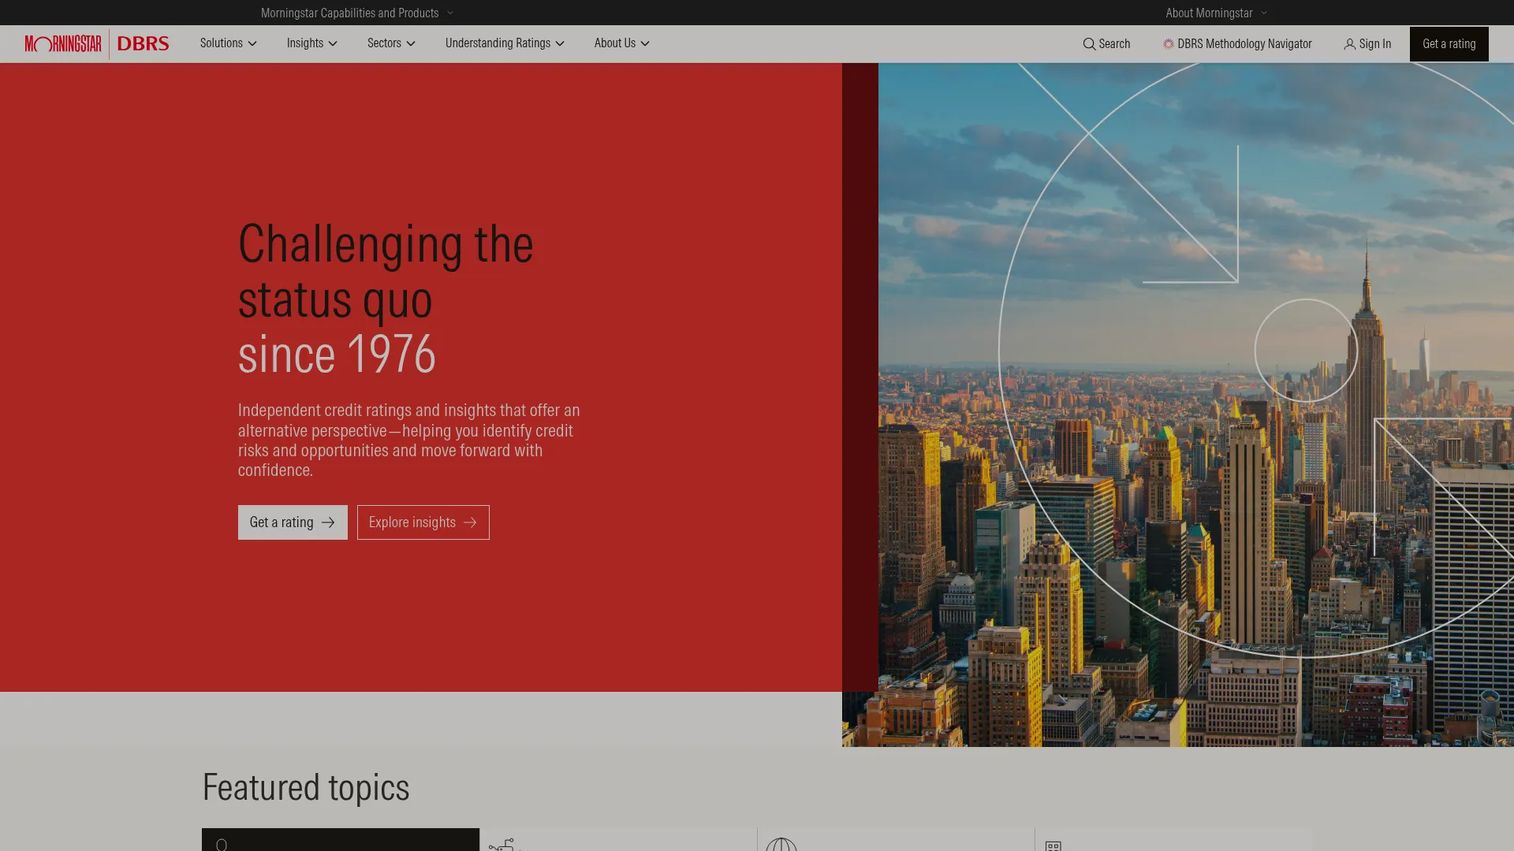Expand About Morningstar dropdown
This screenshot has height=851, width=1514.
click(x=1216, y=13)
